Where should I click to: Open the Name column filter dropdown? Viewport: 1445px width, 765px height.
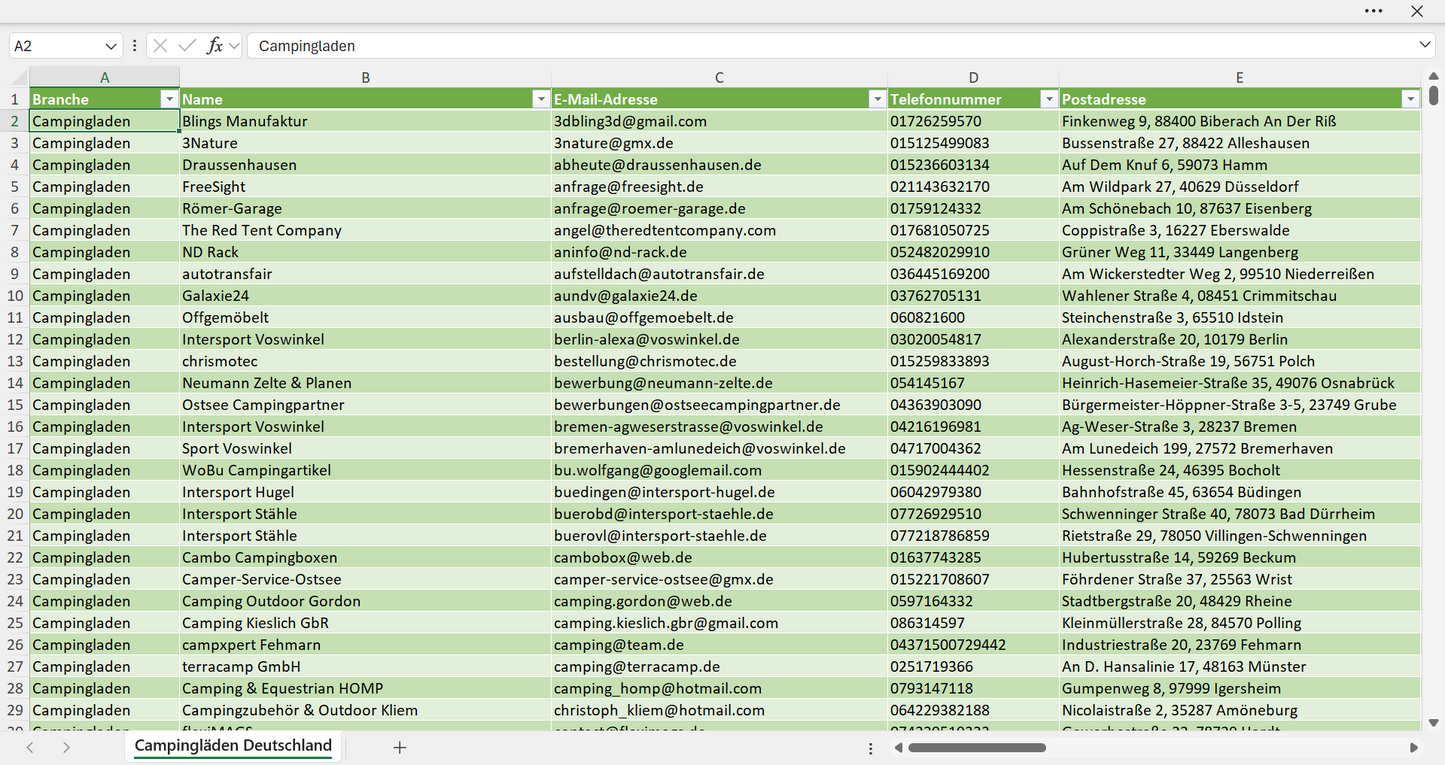(541, 99)
